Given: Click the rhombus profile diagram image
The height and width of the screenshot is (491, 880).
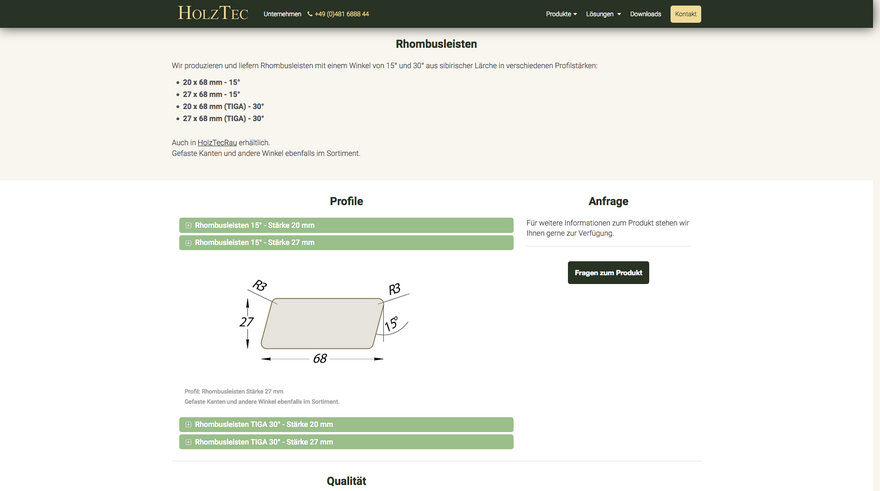Looking at the screenshot, I should pos(324,322).
